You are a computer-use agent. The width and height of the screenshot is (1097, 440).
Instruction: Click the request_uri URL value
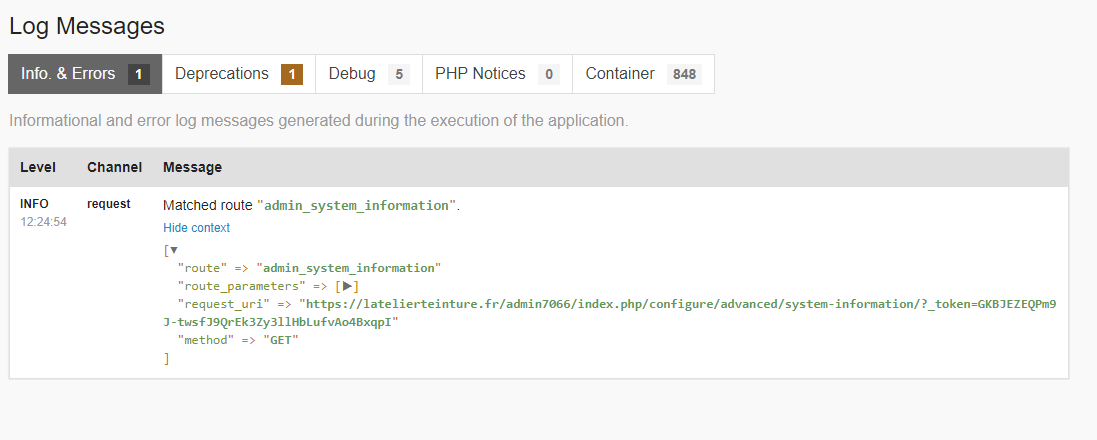[x=609, y=313]
